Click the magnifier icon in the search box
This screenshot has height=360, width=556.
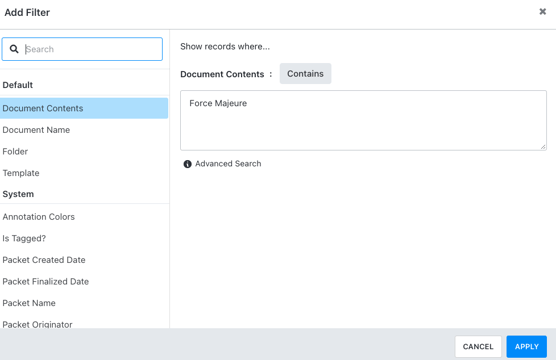(x=14, y=49)
